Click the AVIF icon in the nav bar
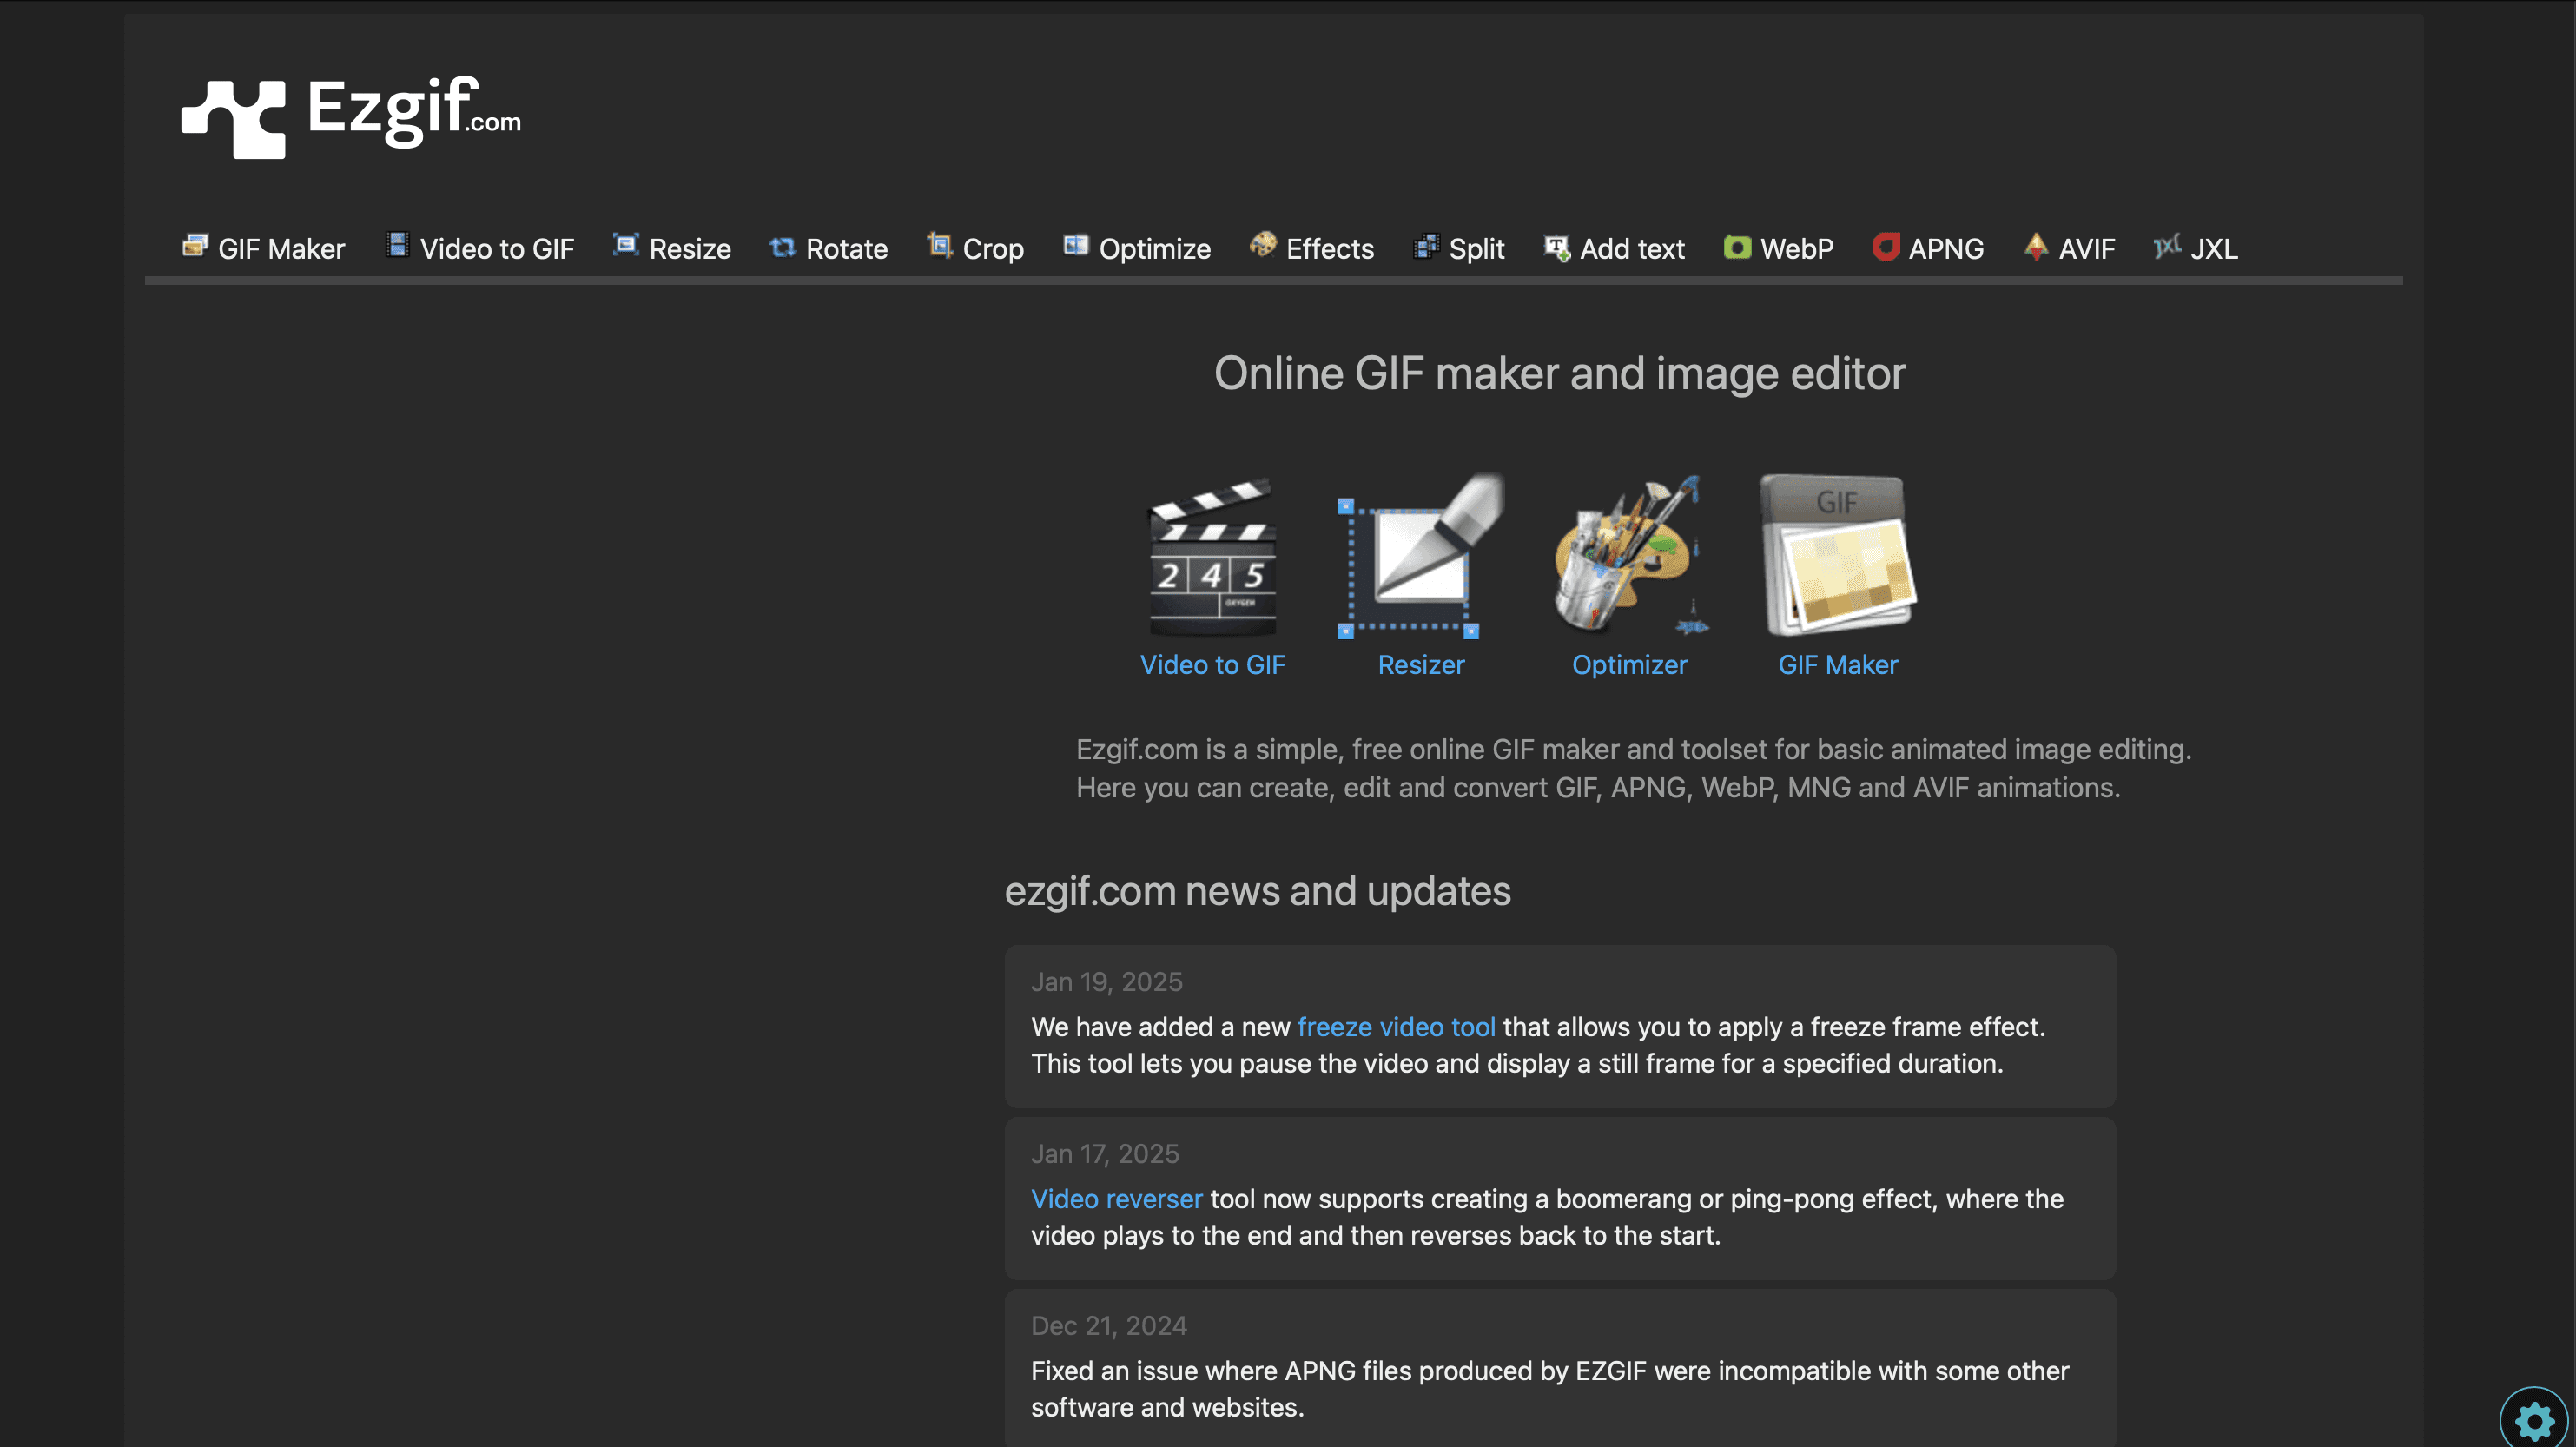2576x1447 pixels. click(x=2036, y=246)
